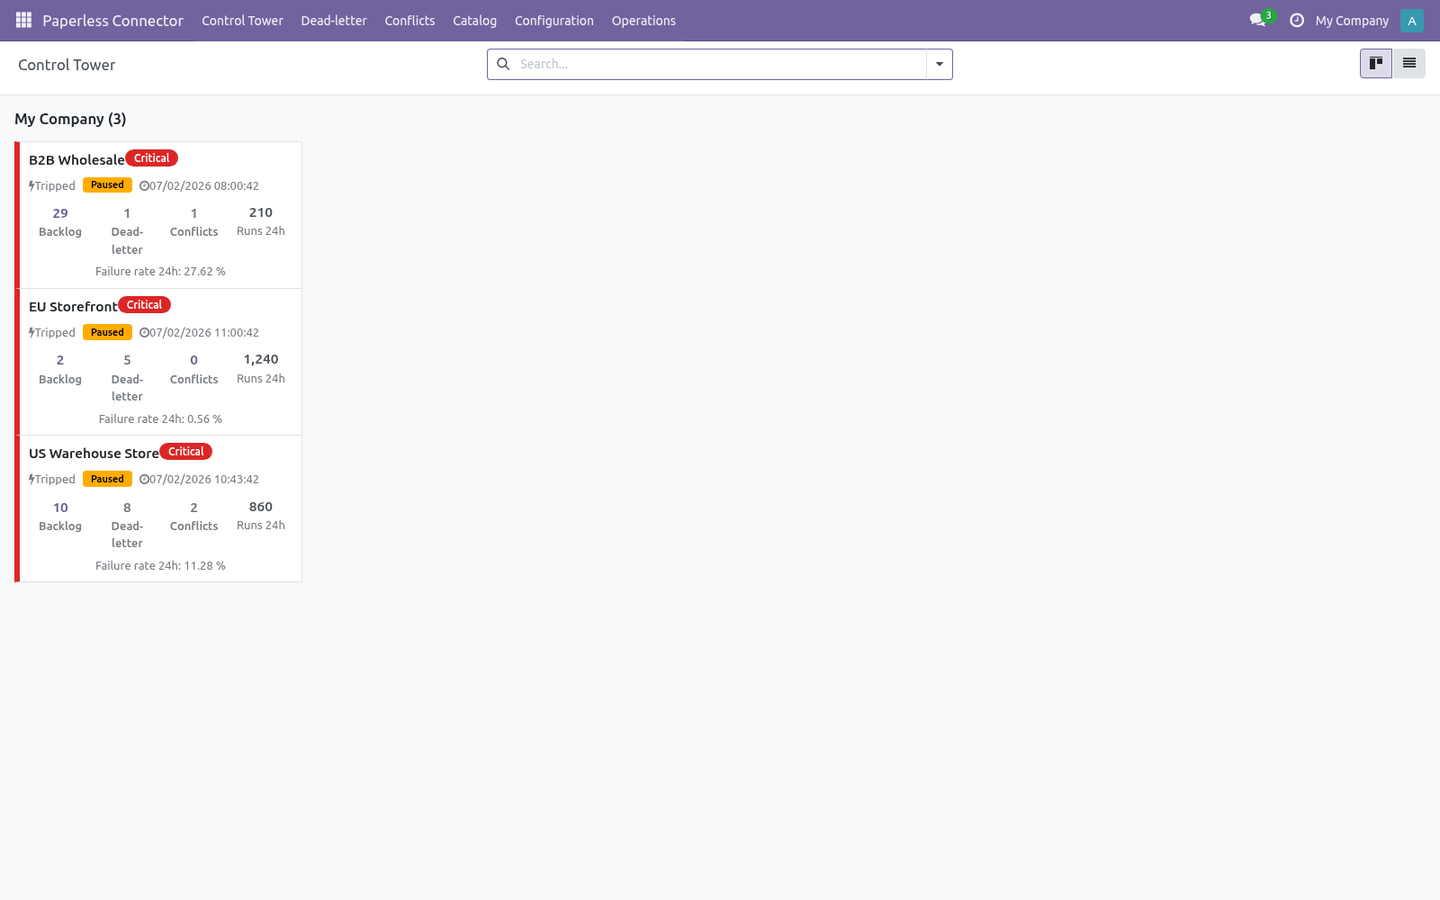Image resolution: width=1440 pixels, height=900 pixels.
Task: Click Paused badge on US Warehouse Store
Action: [107, 479]
